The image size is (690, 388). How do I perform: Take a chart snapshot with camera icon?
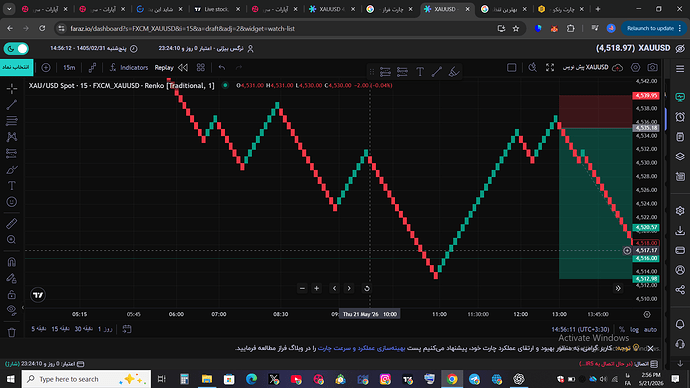pyautogui.click(x=652, y=68)
